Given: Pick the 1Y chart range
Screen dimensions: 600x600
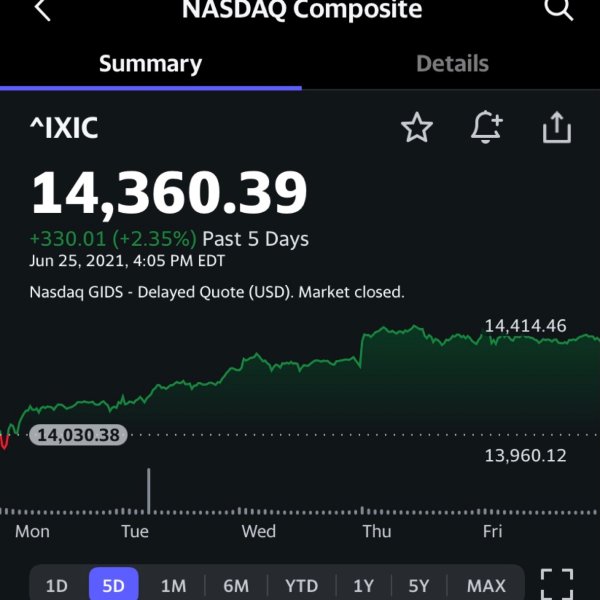Looking at the screenshot, I should coord(363,586).
